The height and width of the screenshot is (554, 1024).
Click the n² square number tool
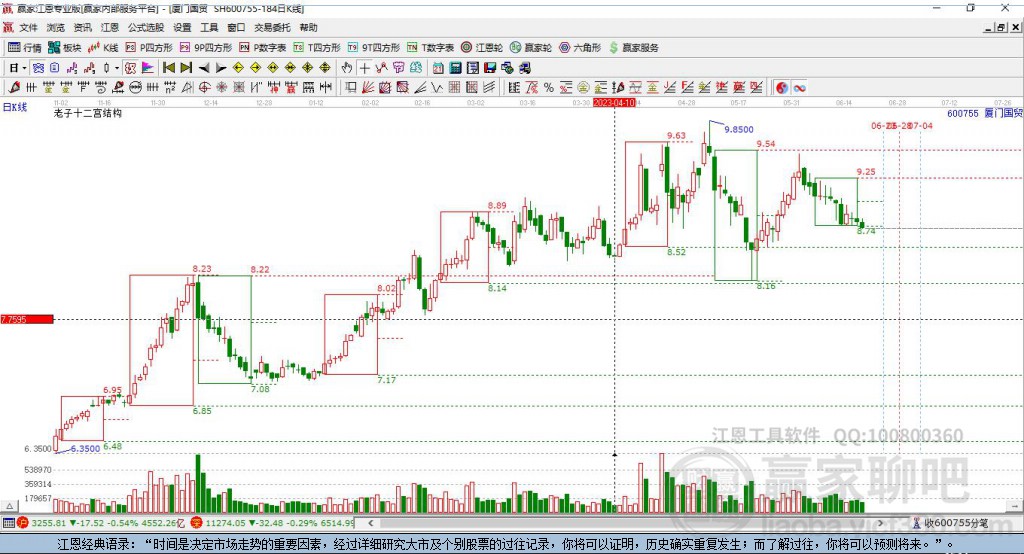170,87
